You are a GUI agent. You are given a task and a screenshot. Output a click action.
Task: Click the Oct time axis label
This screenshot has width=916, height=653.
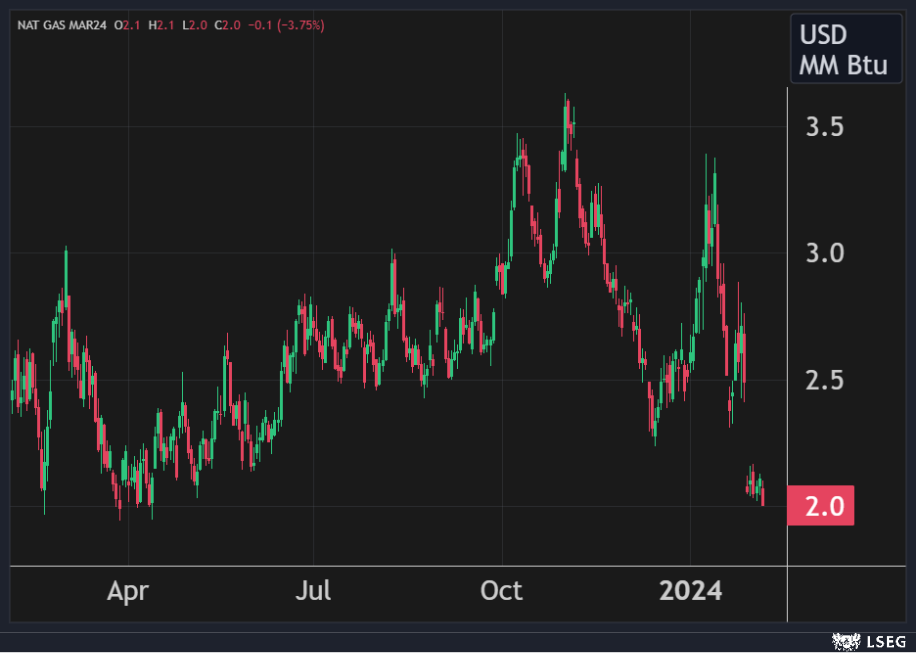click(x=501, y=591)
